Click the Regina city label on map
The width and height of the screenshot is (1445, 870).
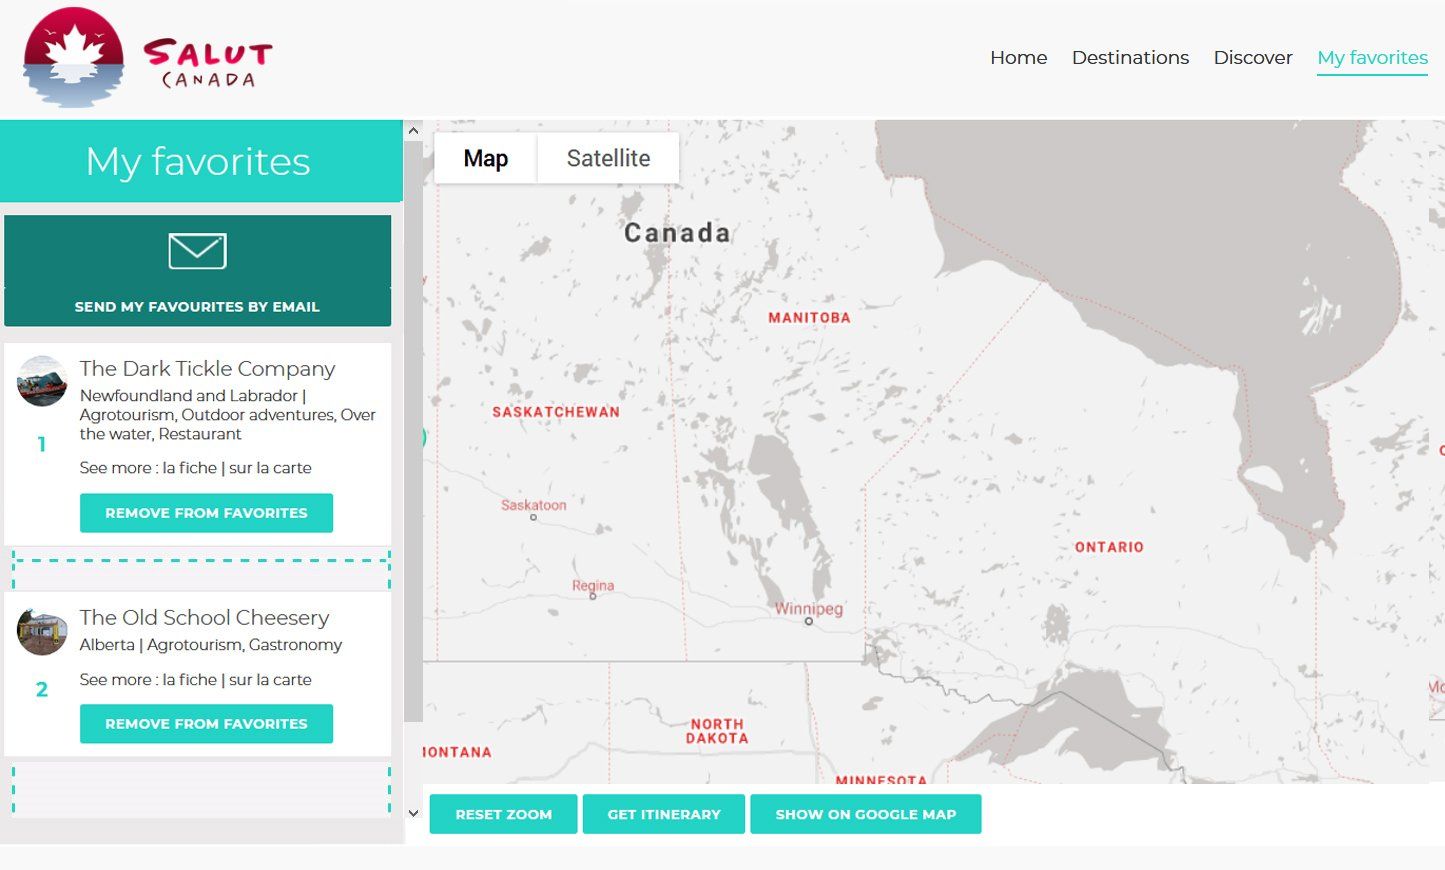pos(593,586)
